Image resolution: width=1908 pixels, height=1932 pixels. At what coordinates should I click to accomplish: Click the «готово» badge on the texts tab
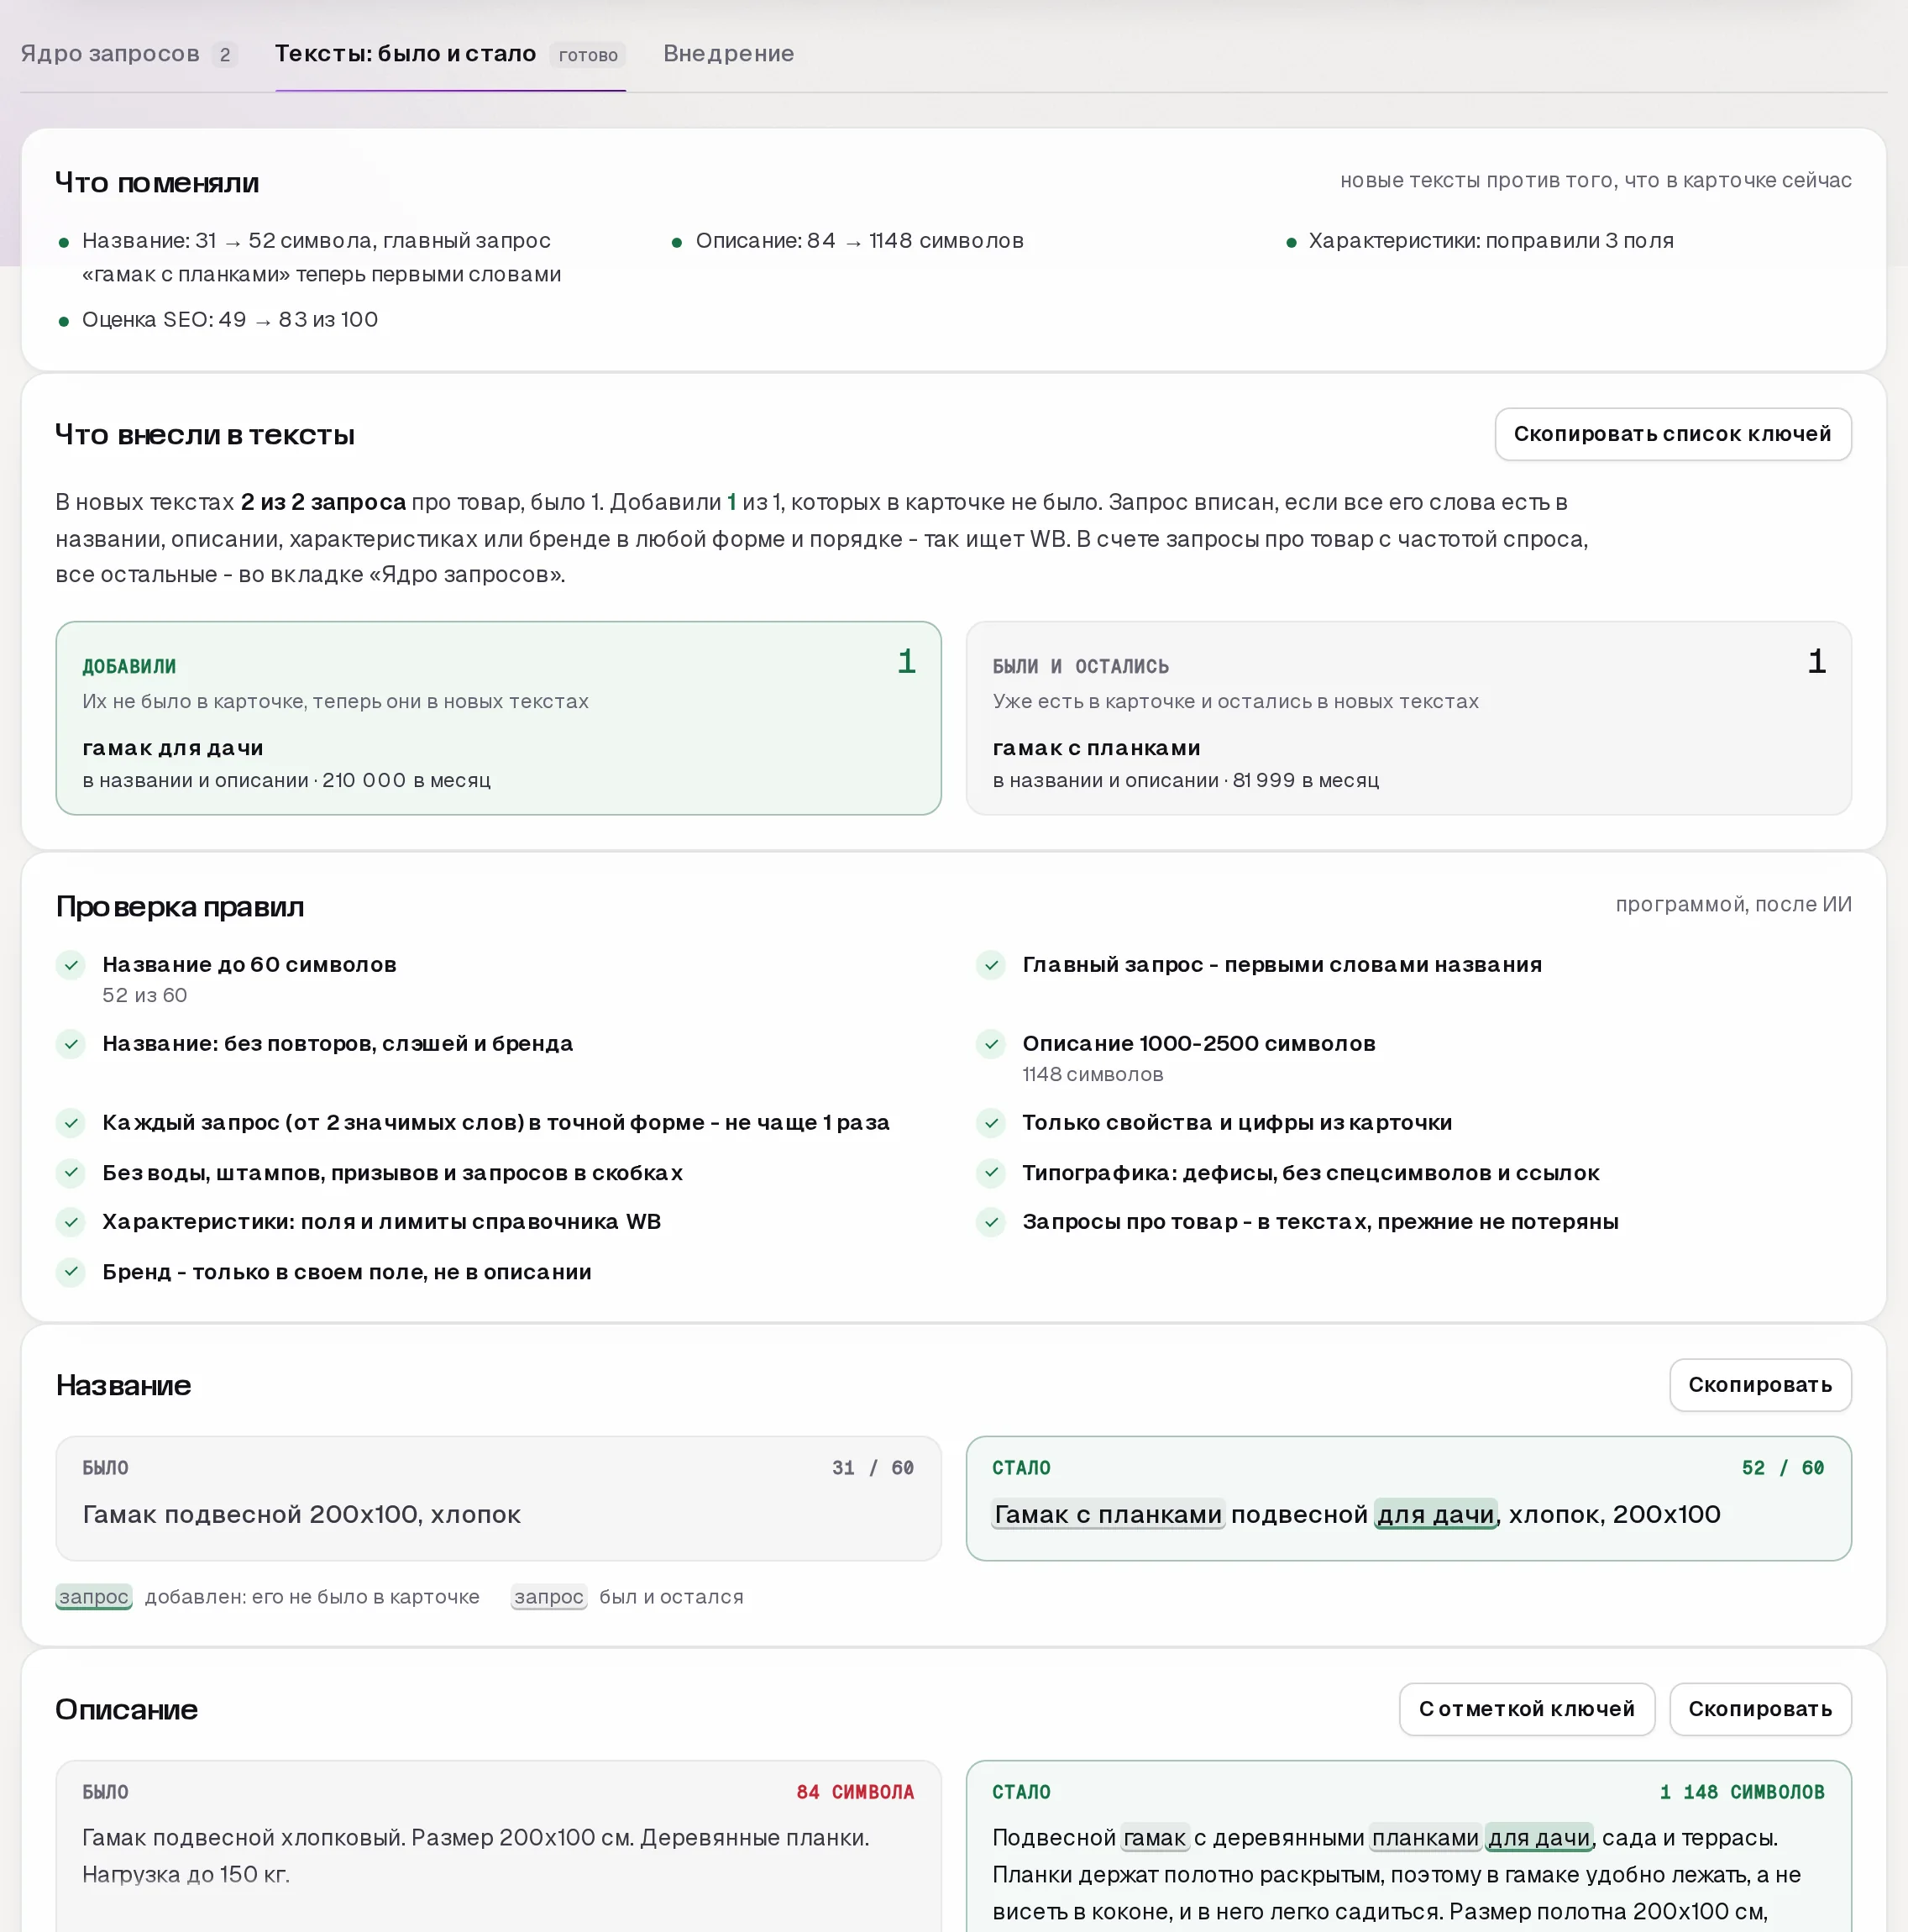(588, 55)
